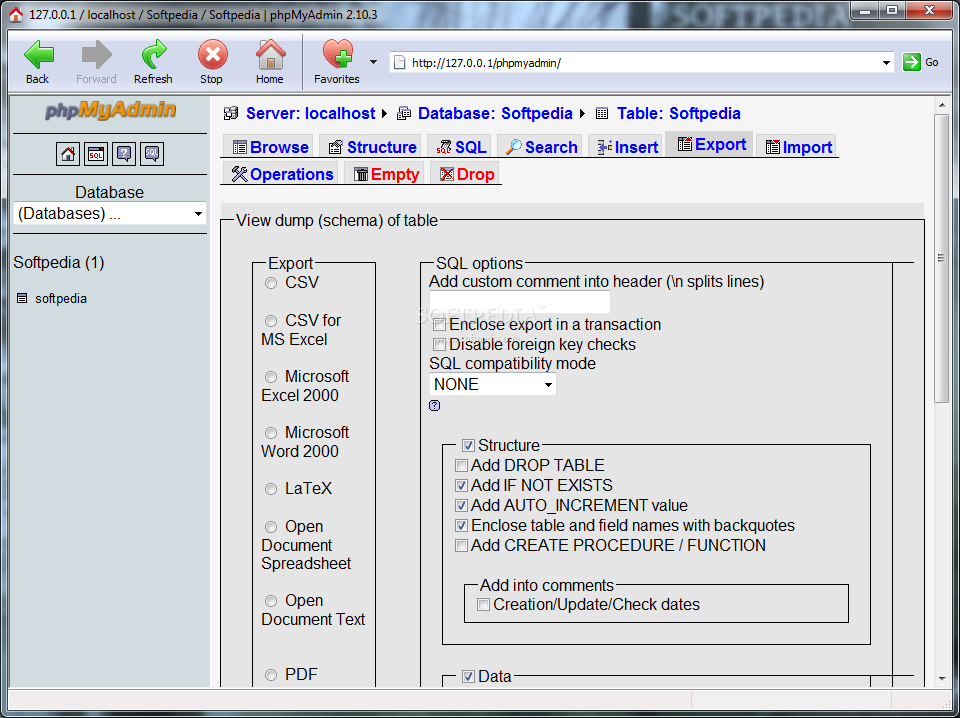Toggle Add AUTO_INCREMENT value checkbox
Viewport: 960px width, 718px height.
pyautogui.click(x=462, y=506)
